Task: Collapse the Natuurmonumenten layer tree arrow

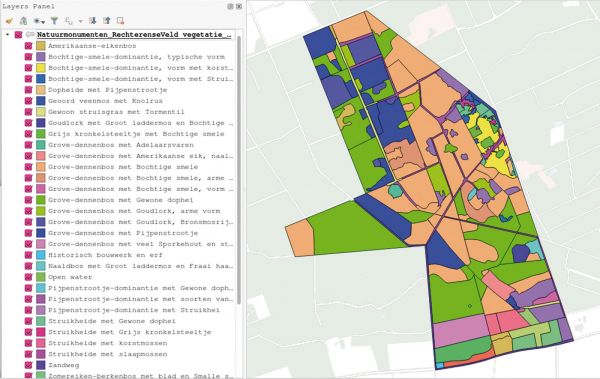Action: 7,34
